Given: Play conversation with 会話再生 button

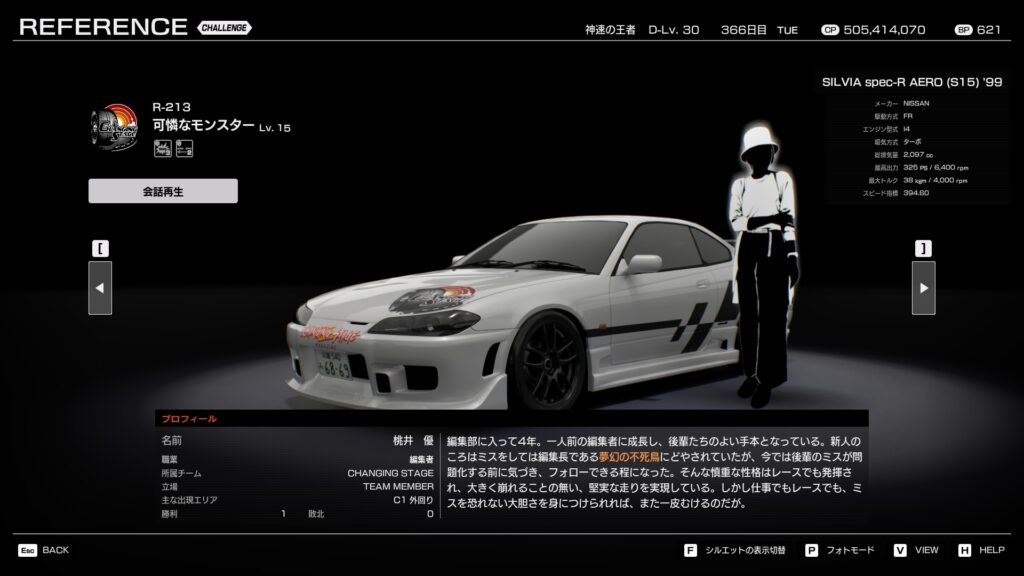Looking at the screenshot, I should (x=163, y=191).
